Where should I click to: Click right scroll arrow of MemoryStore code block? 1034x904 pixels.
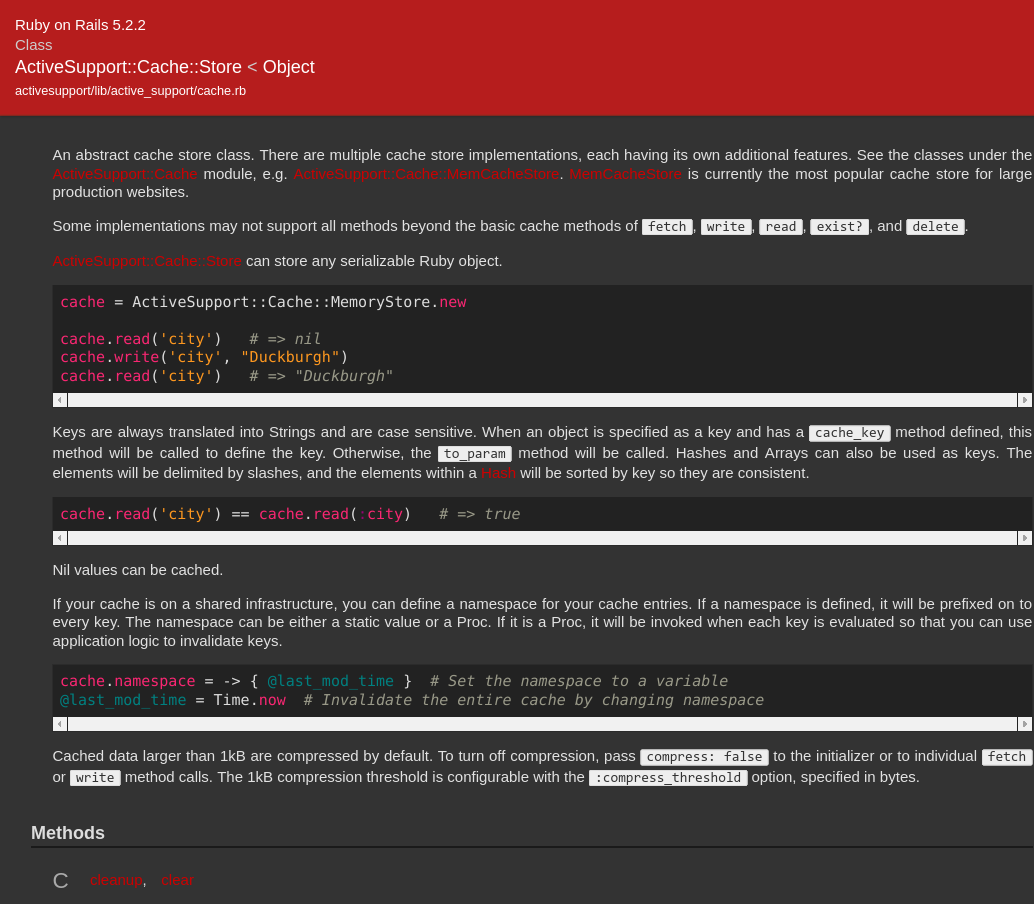tap(1025, 400)
